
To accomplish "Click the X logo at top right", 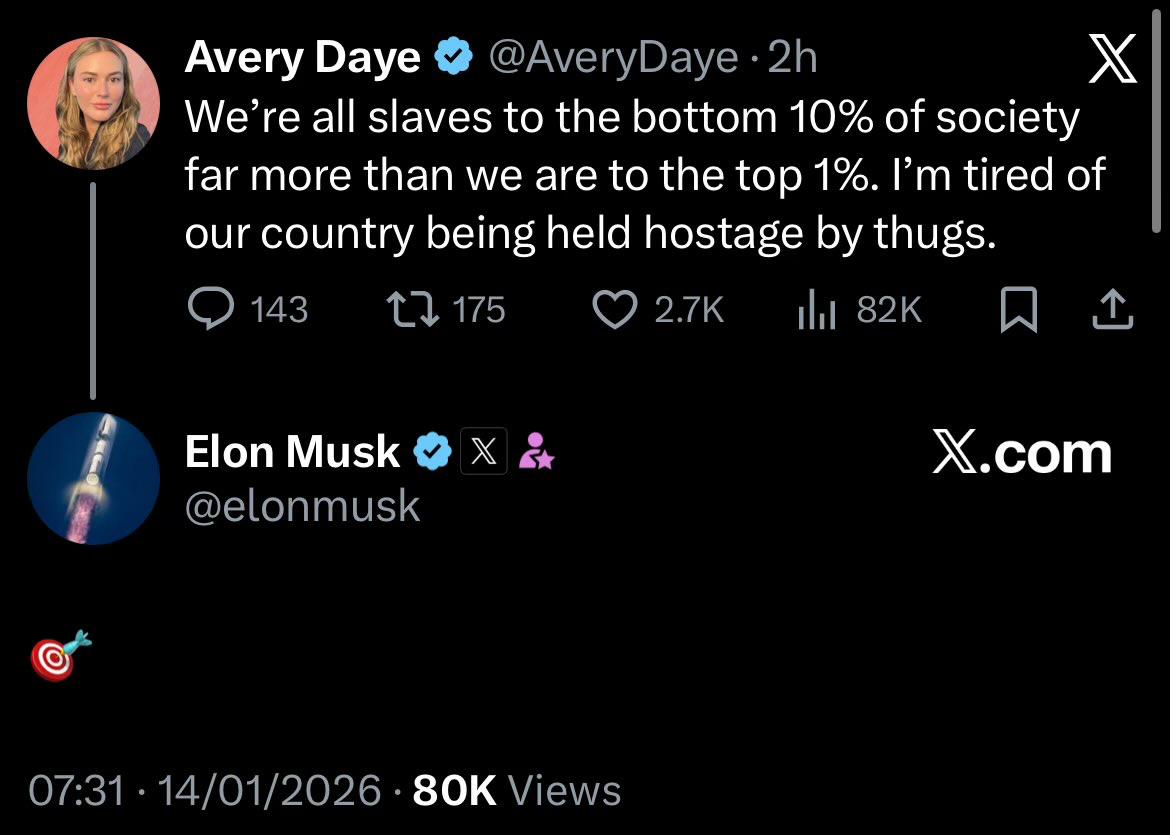I will pyautogui.click(x=1113, y=59).
